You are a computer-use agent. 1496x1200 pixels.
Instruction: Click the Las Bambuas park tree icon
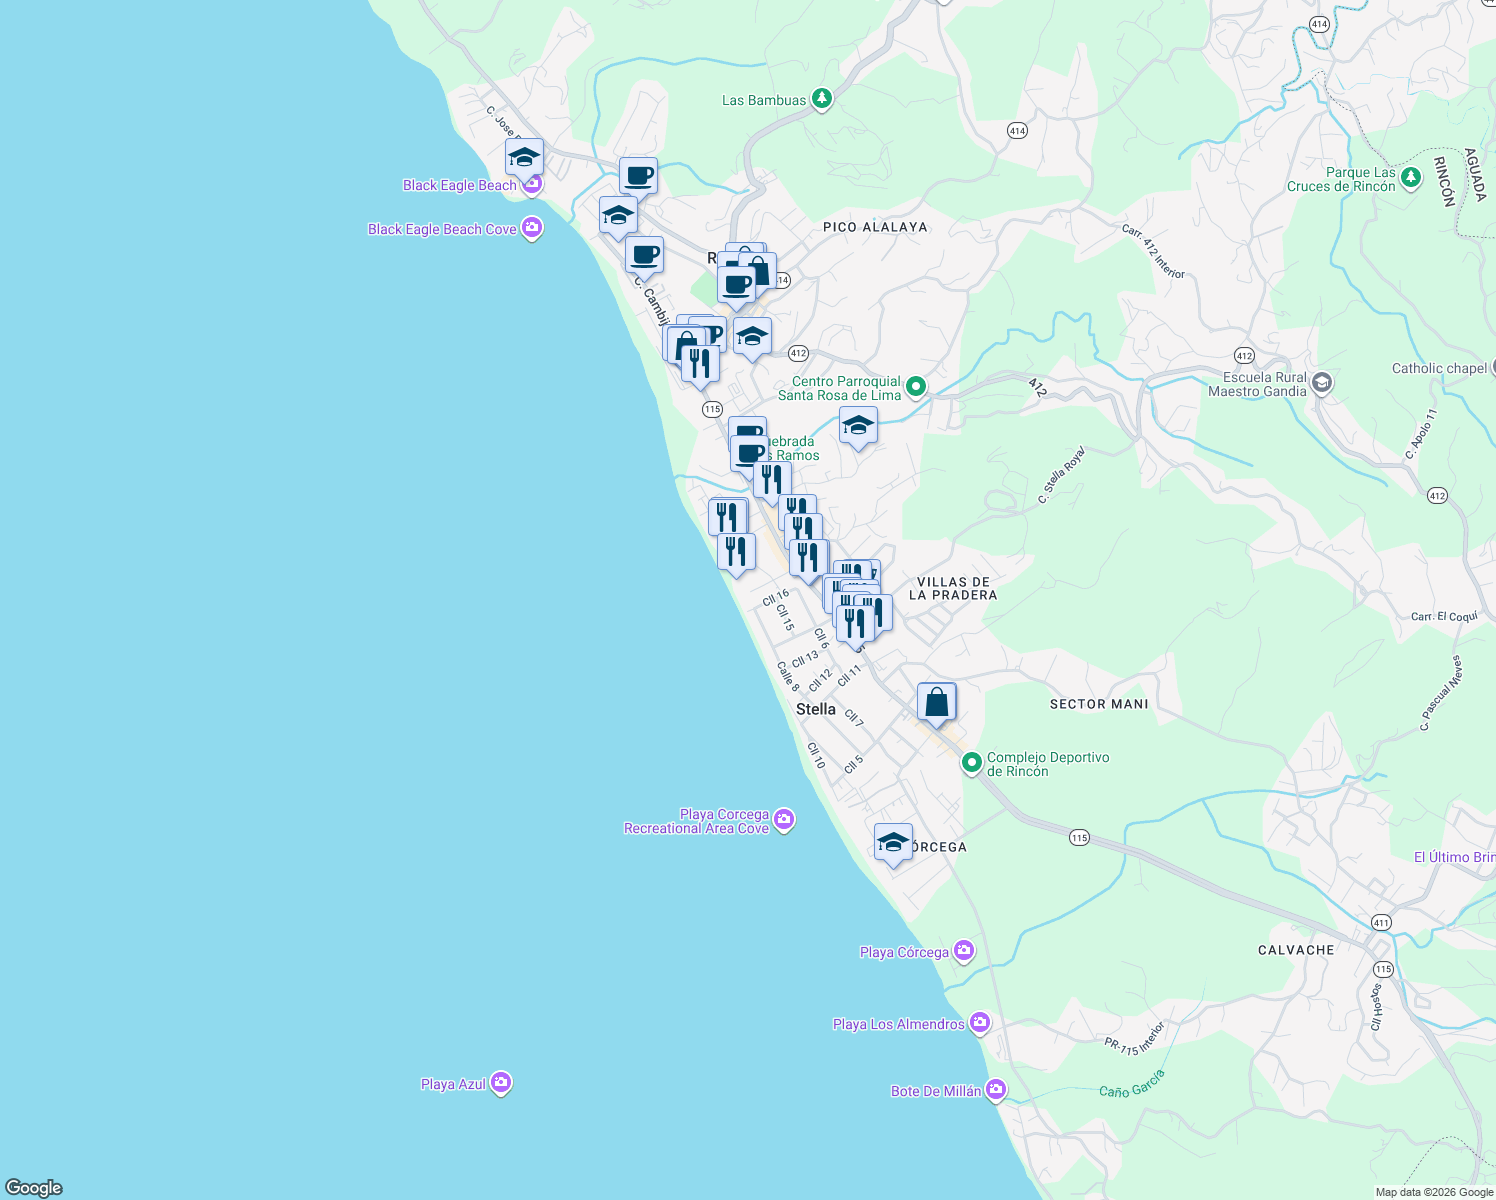point(821,99)
